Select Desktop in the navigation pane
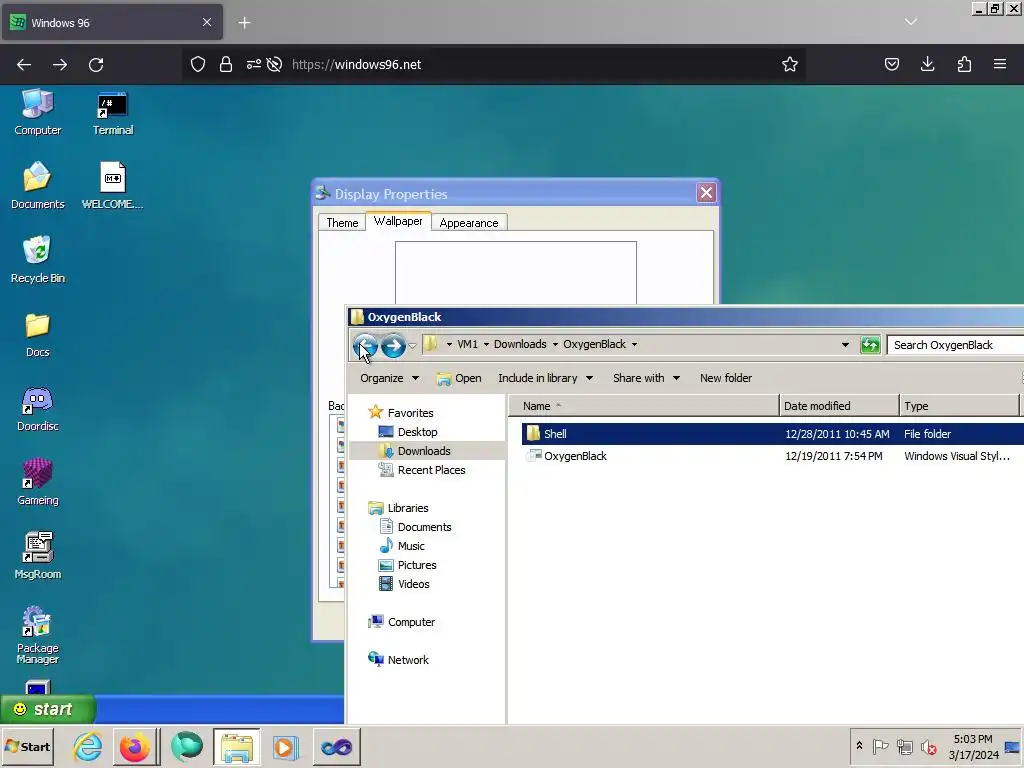 408,432
